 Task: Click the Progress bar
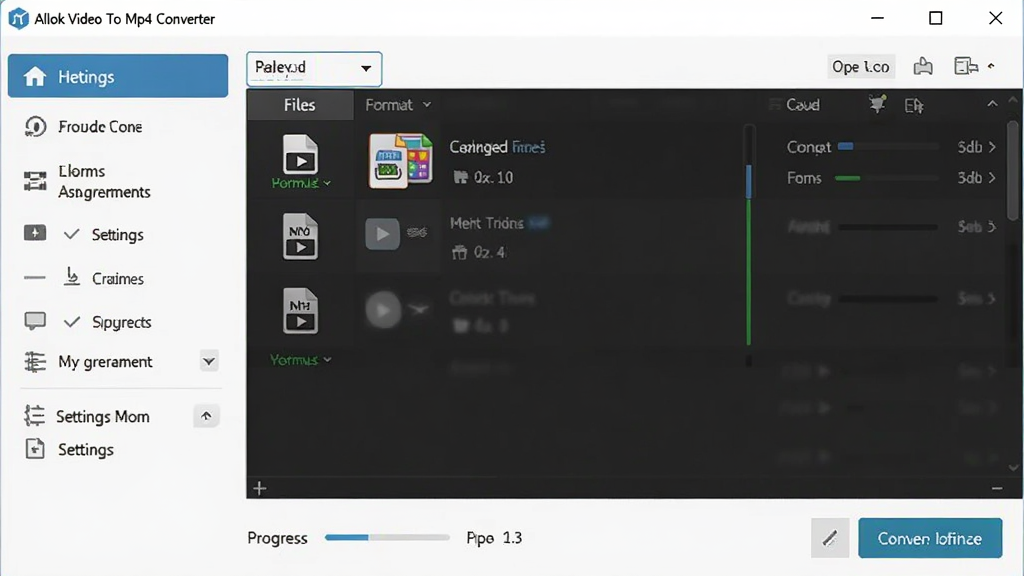click(x=387, y=537)
